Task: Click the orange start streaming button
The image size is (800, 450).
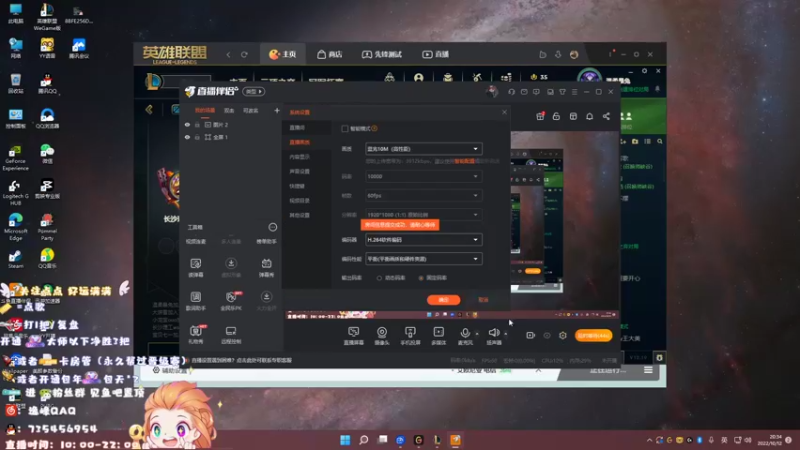Action: [593, 335]
